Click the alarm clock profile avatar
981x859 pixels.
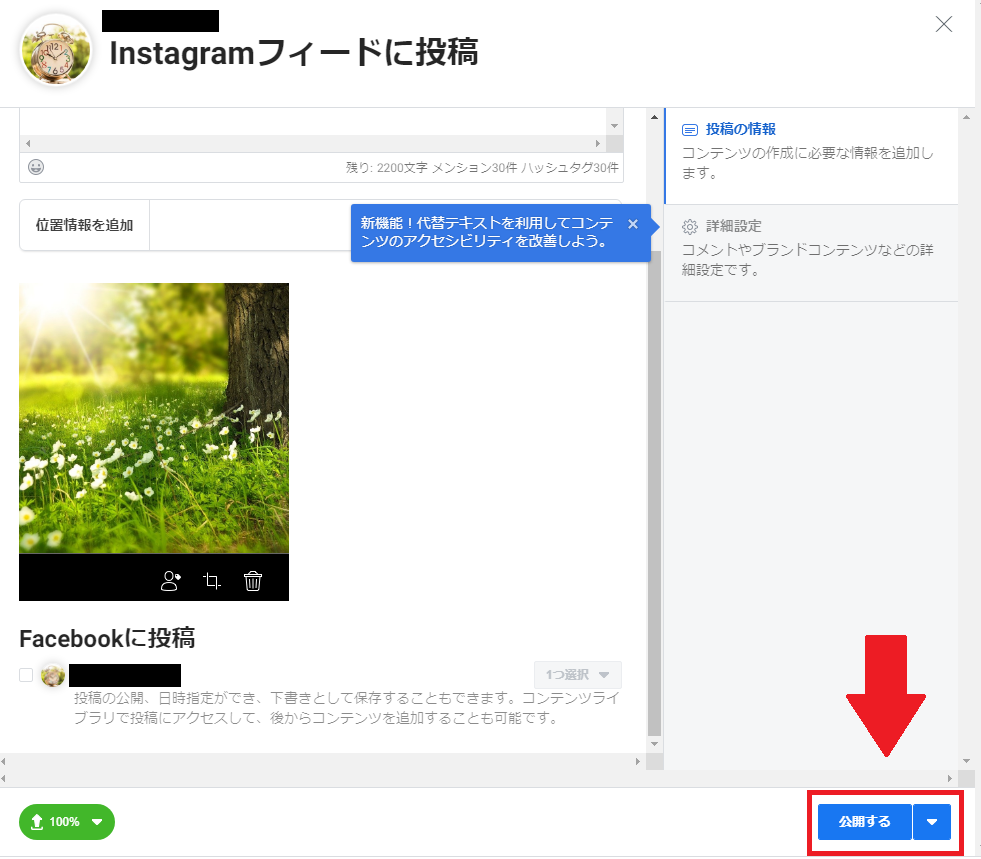coord(56,50)
